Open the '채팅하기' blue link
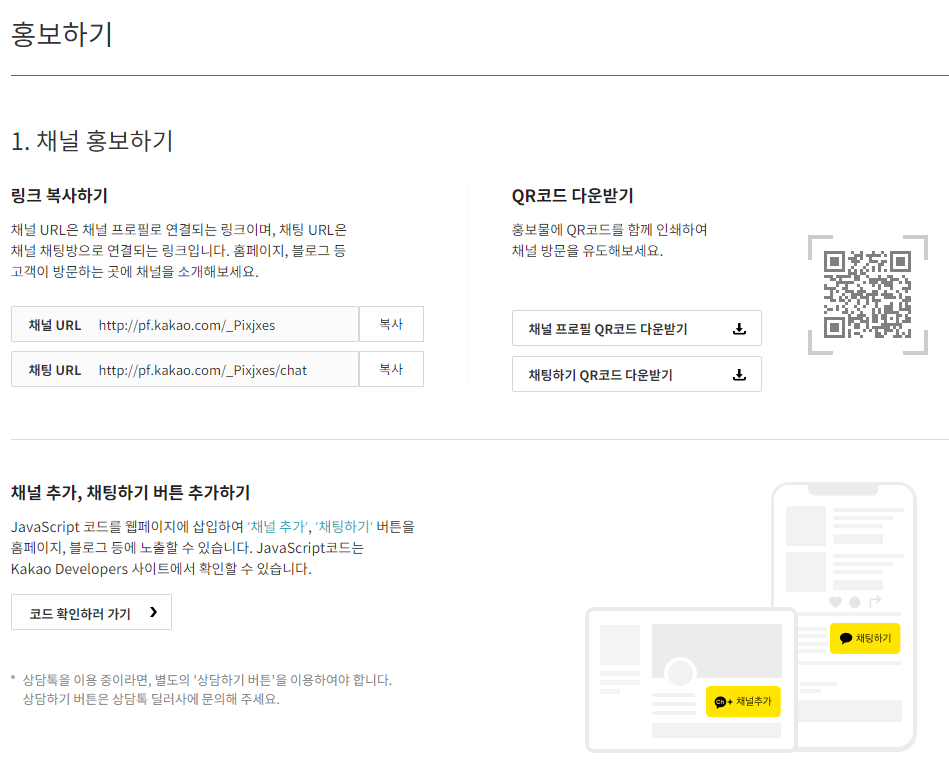 tap(344, 526)
